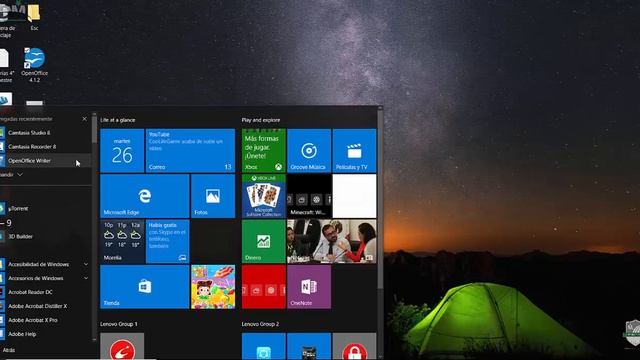Open Acrobat Reader DC
The height and width of the screenshot is (360, 640).
click(45, 292)
